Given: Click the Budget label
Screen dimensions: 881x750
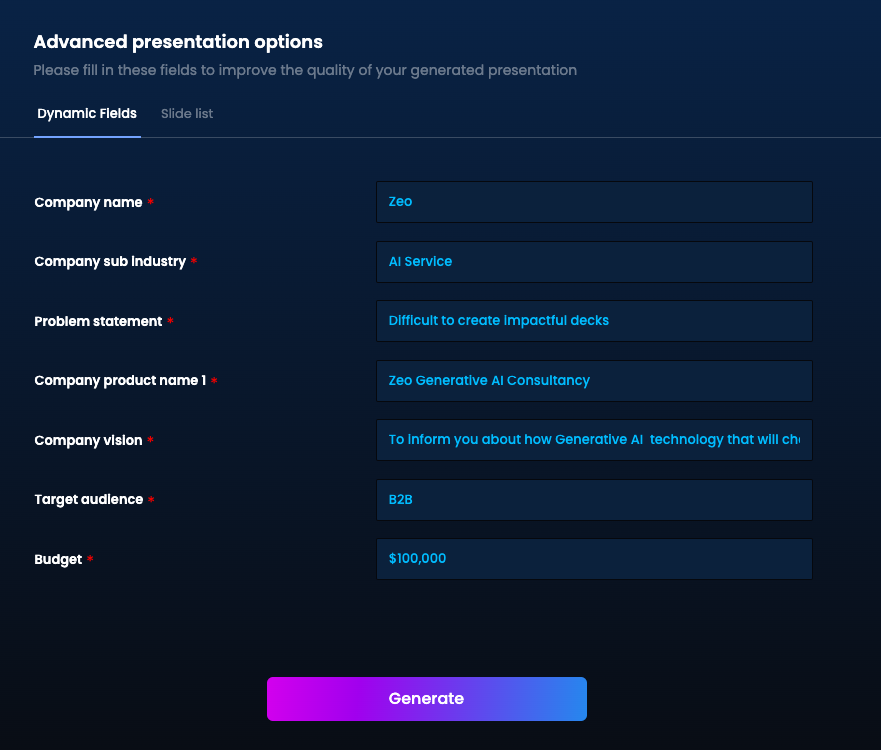Looking at the screenshot, I should [58, 560].
